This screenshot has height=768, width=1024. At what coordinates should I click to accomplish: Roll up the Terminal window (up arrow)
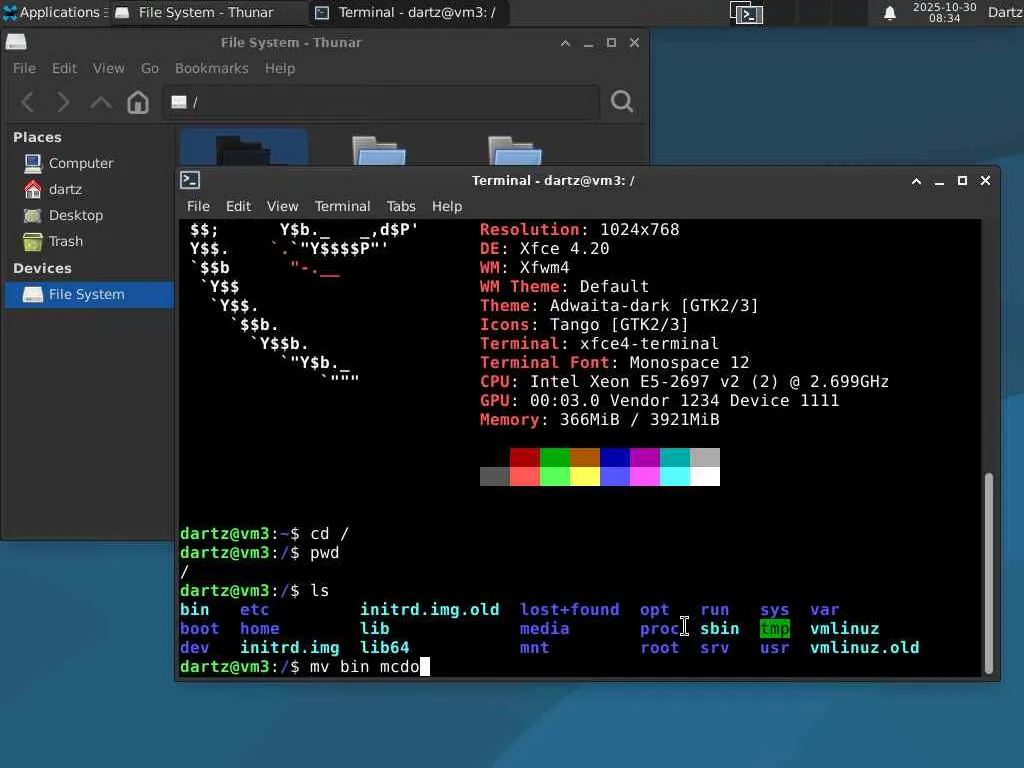click(916, 181)
